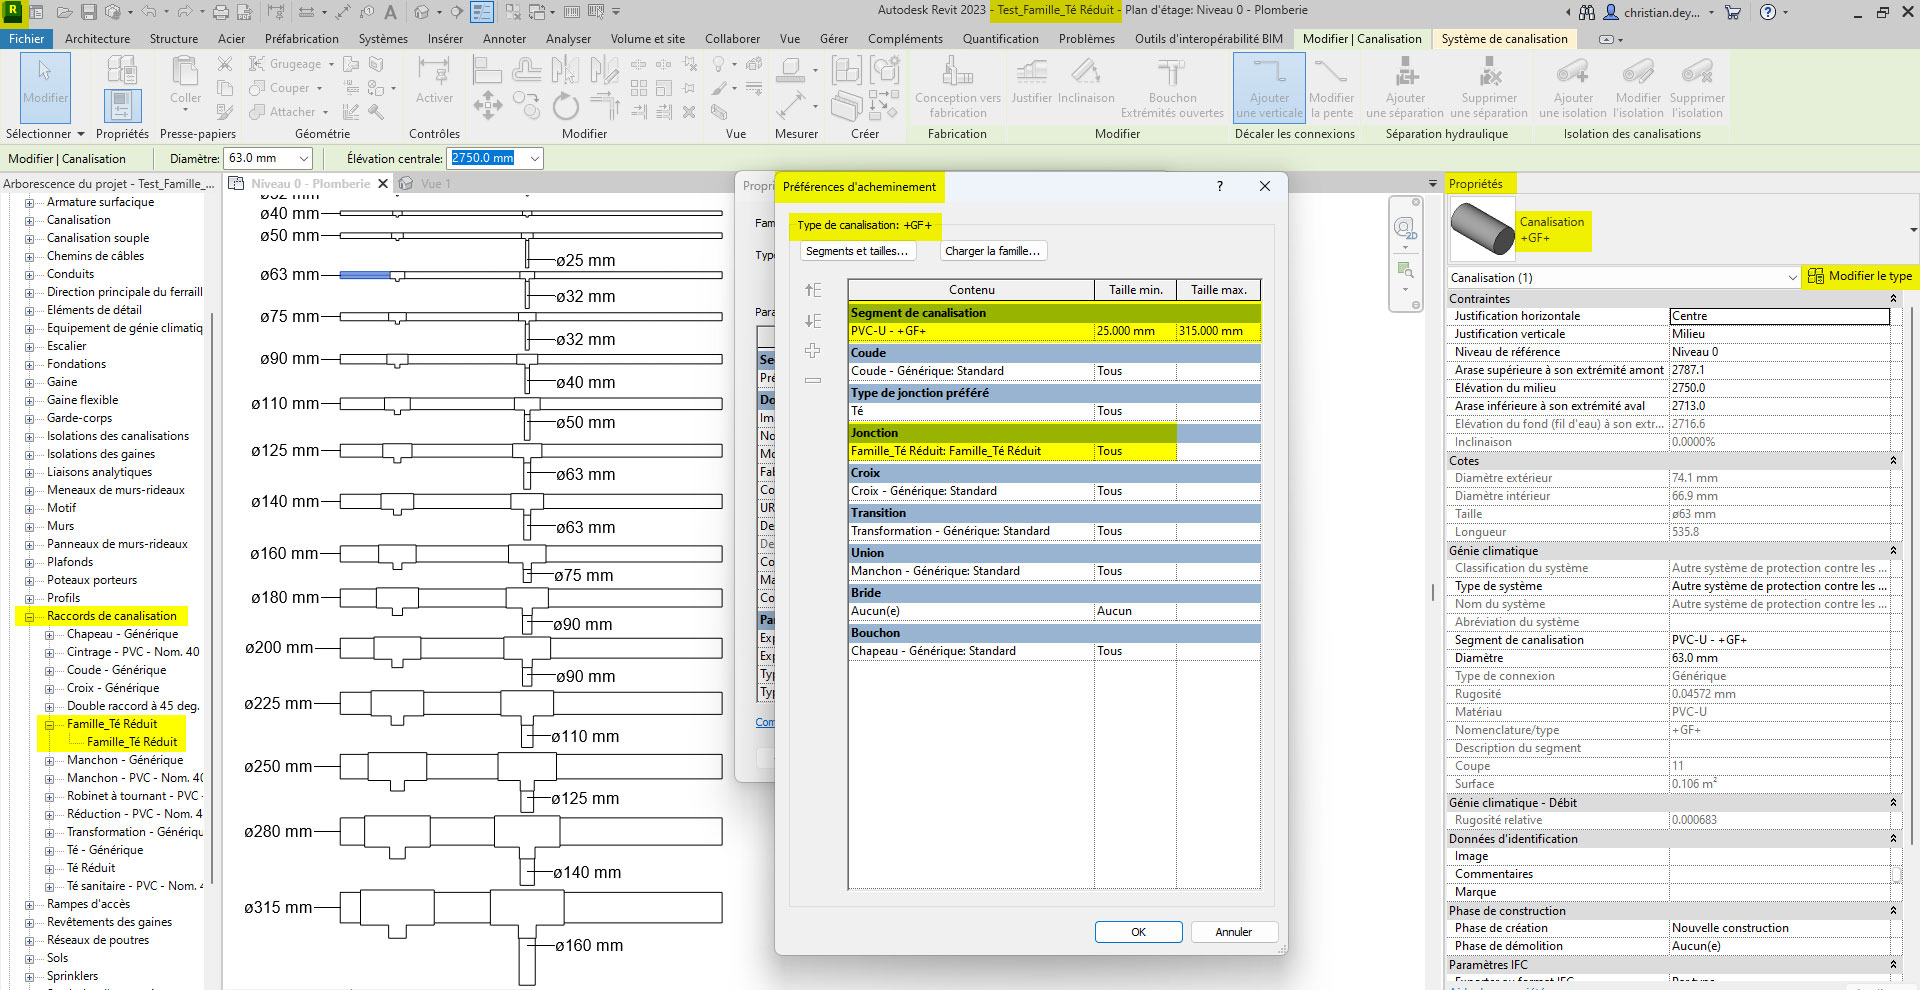1920x990 pixels.
Task: Click Supprimer une séparation tool
Action: 1489,87
